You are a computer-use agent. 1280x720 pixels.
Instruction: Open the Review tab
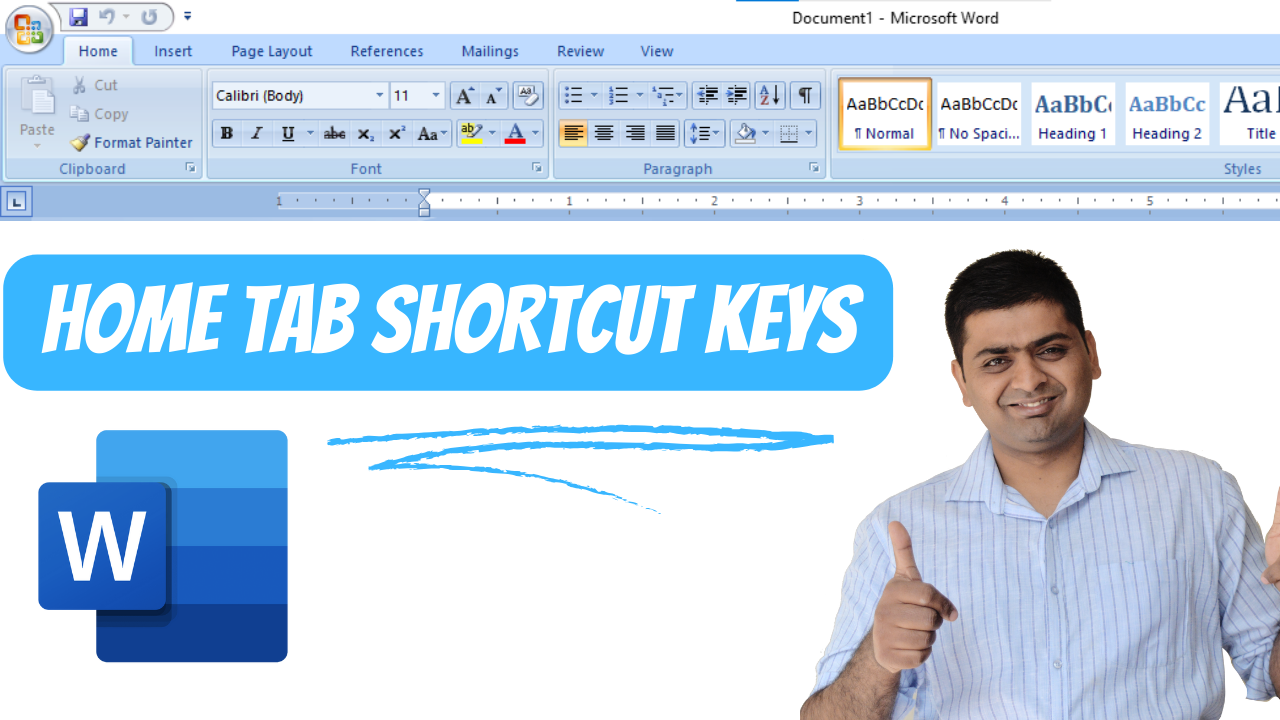(x=581, y=51)
